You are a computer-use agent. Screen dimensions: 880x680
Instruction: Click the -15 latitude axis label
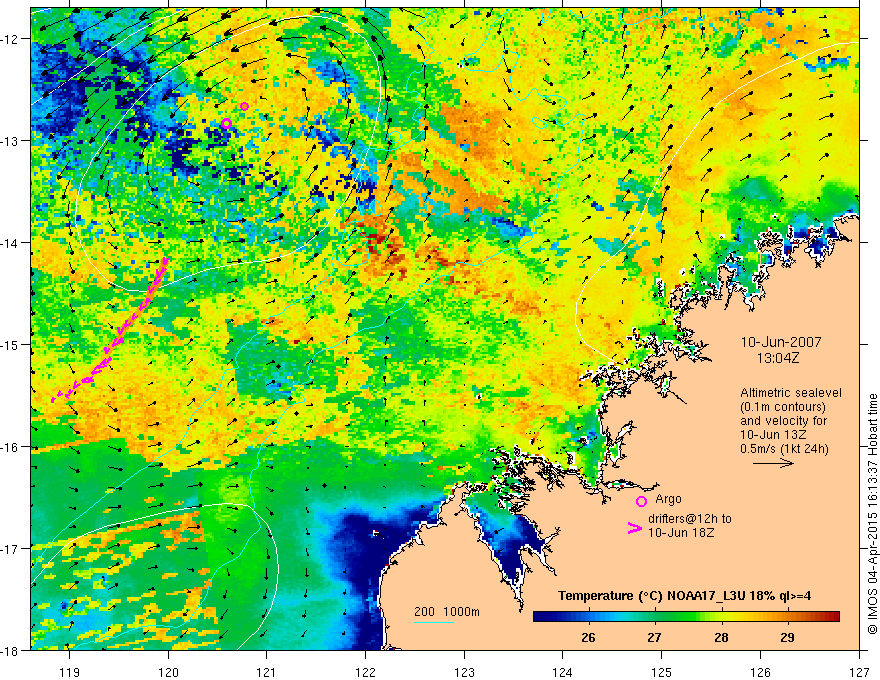pos(11,344)
